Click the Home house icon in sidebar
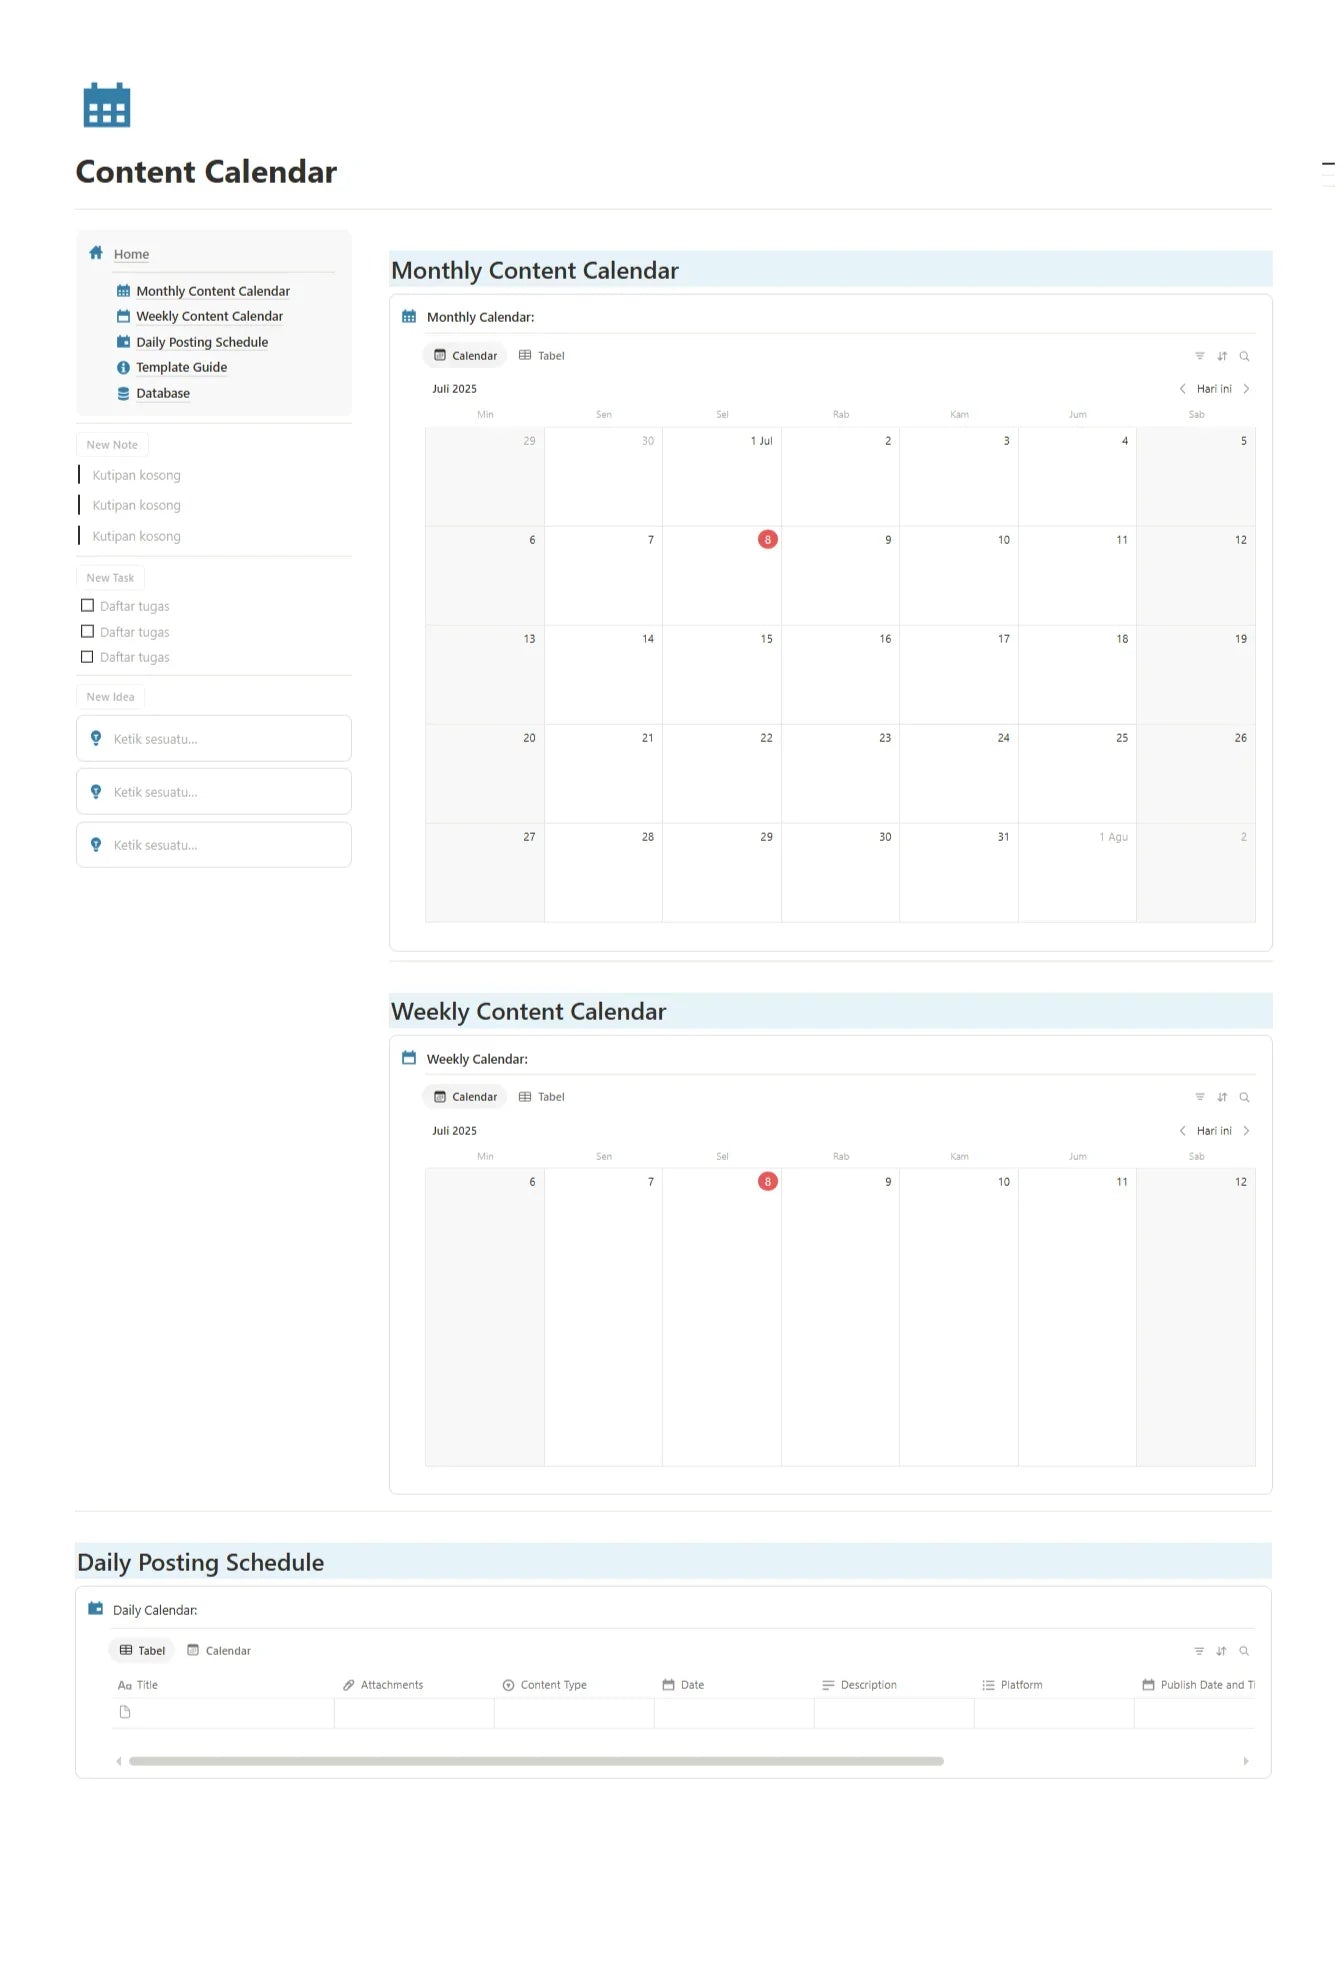The image size is (1342, 1972). coord(96,253)
